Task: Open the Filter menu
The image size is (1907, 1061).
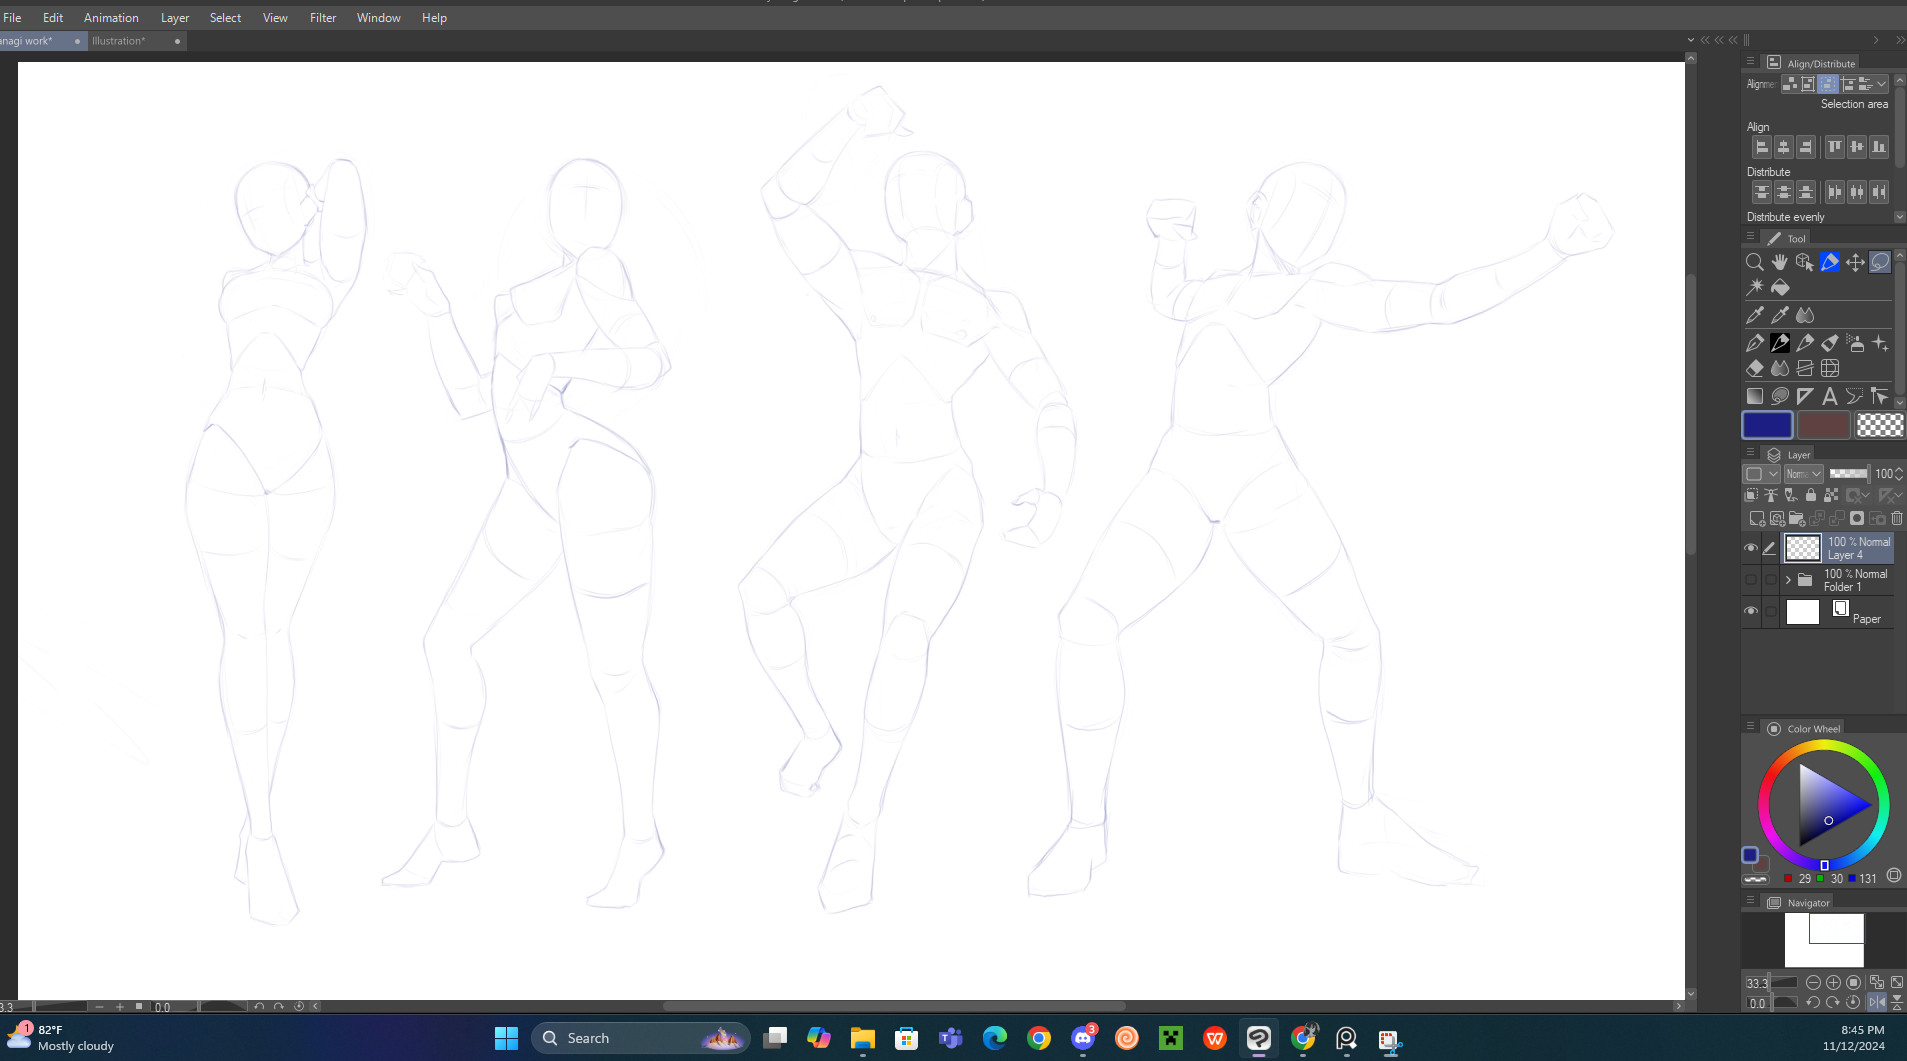Action: [x=323, y=18]
